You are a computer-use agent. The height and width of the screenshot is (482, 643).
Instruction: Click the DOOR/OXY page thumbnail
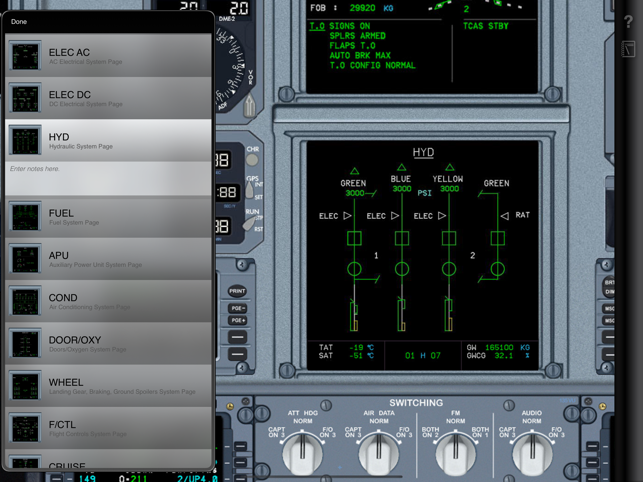[x=25, y=343]
